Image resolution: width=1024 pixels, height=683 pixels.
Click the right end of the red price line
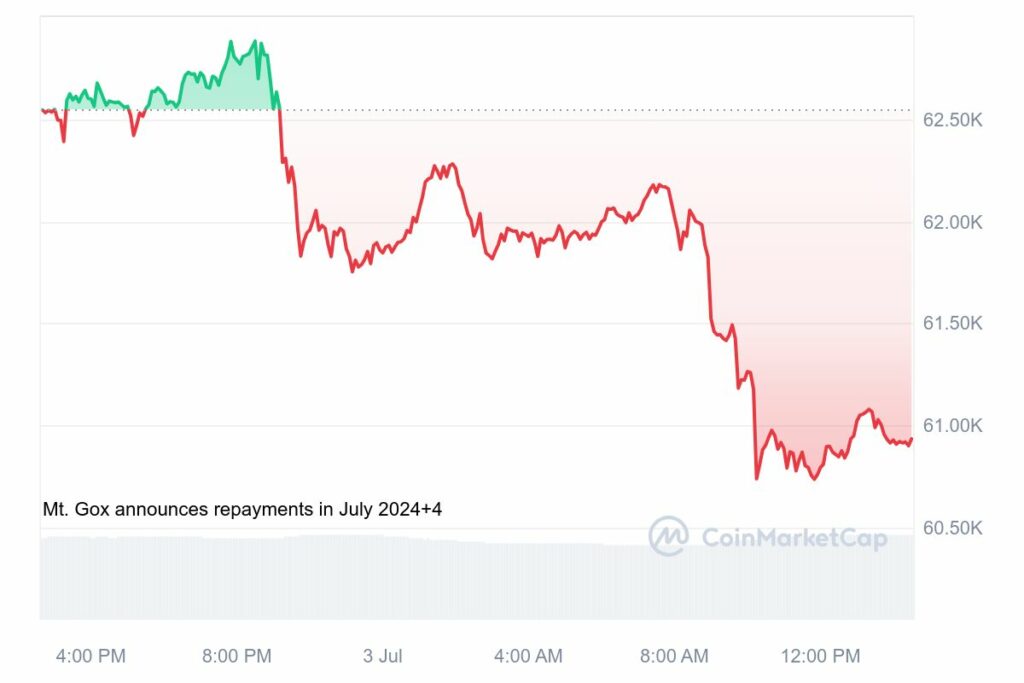pyautogui.click(x=911, y=439)
